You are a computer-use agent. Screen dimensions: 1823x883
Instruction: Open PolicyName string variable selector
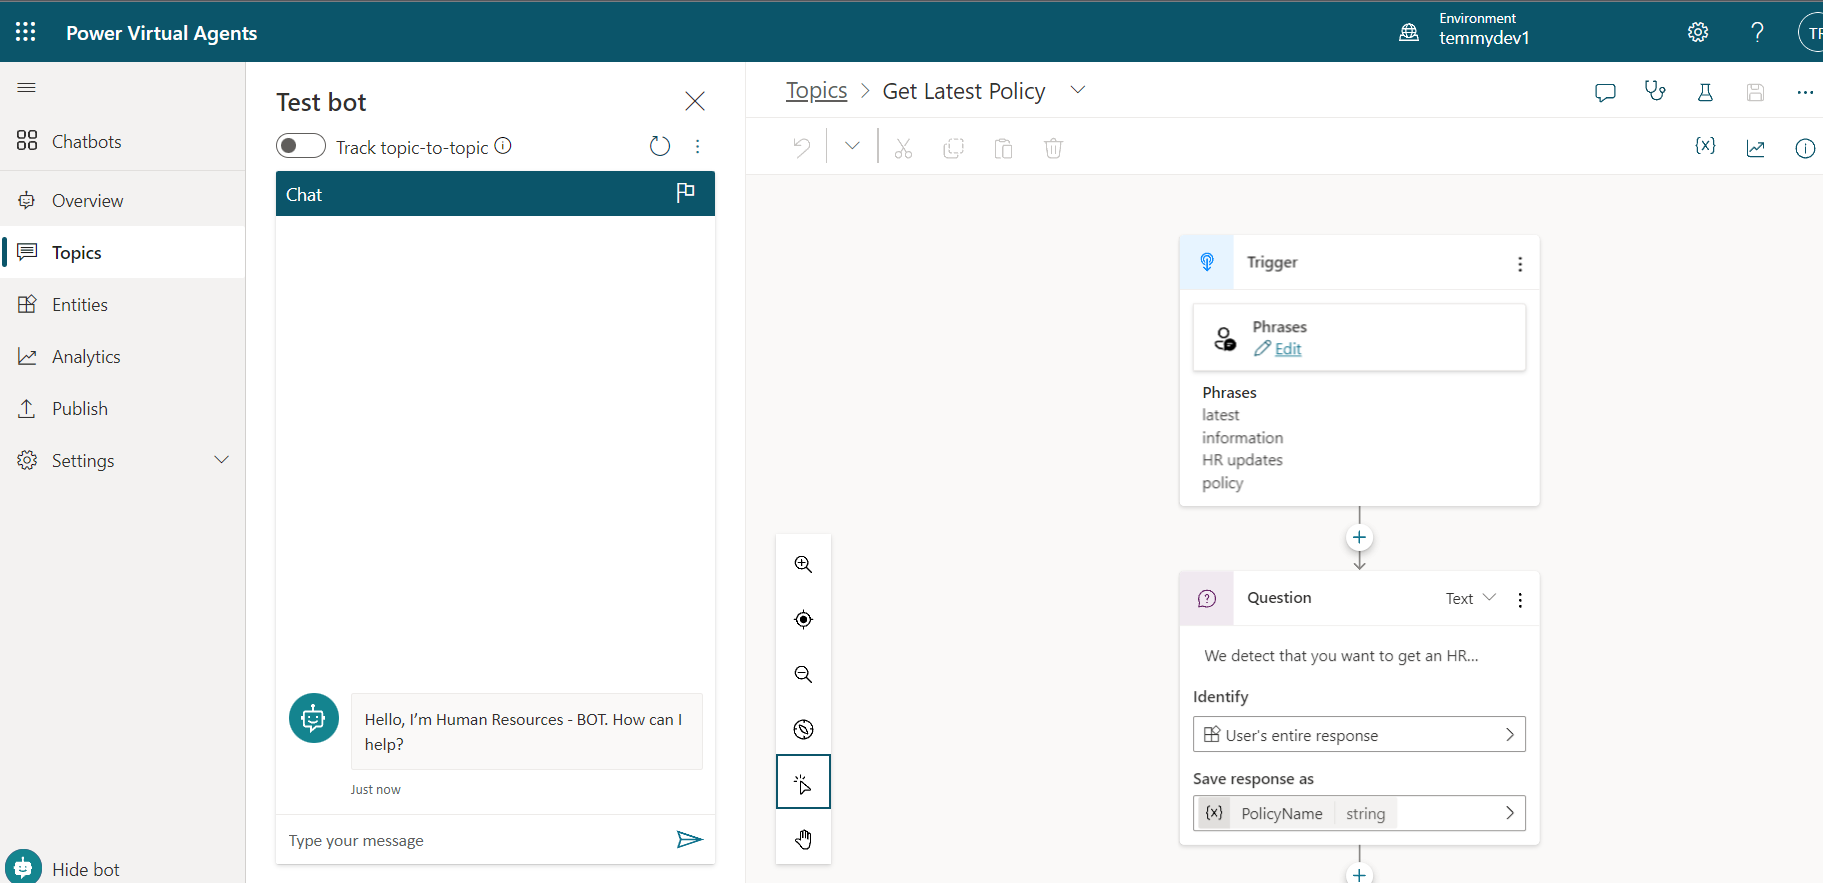tap(1359, 813)
